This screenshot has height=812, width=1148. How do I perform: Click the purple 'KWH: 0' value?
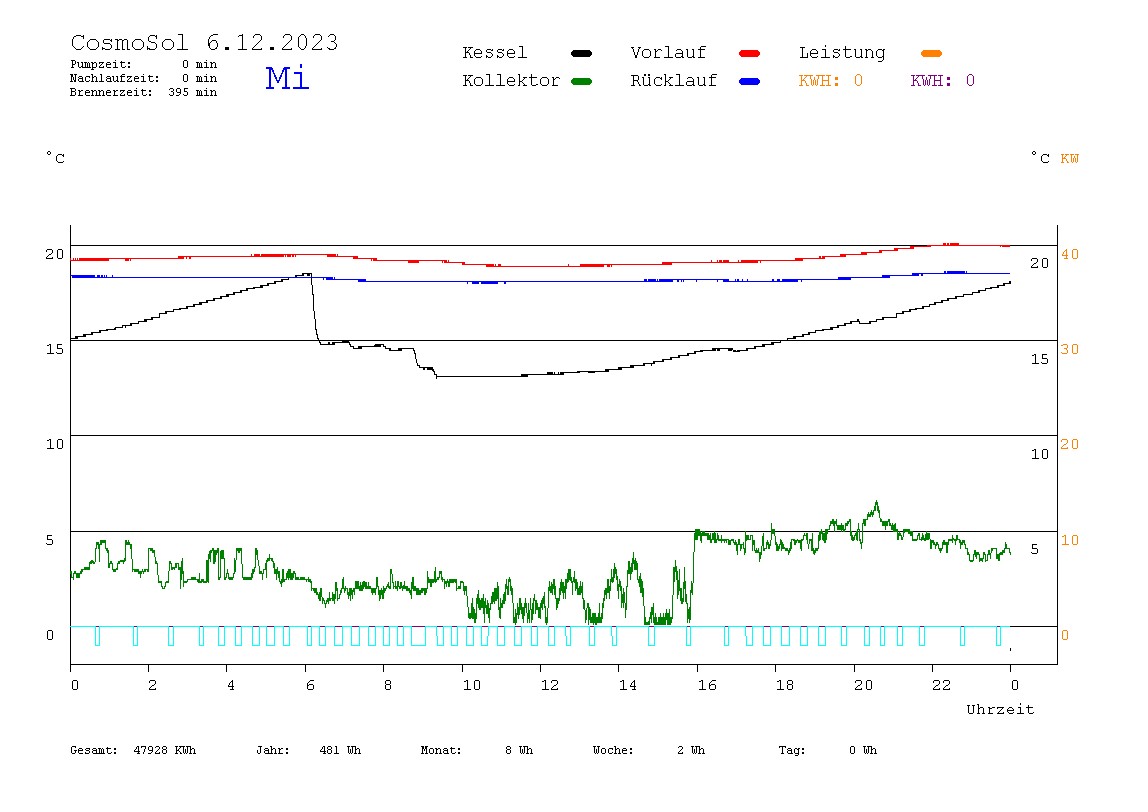[x=942, y=81]
